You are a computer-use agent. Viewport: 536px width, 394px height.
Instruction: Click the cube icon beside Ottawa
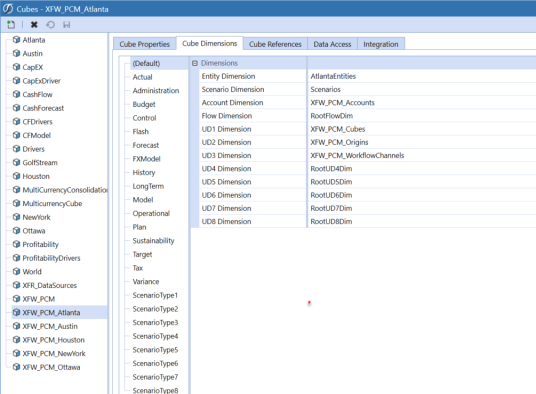point(16,231)
